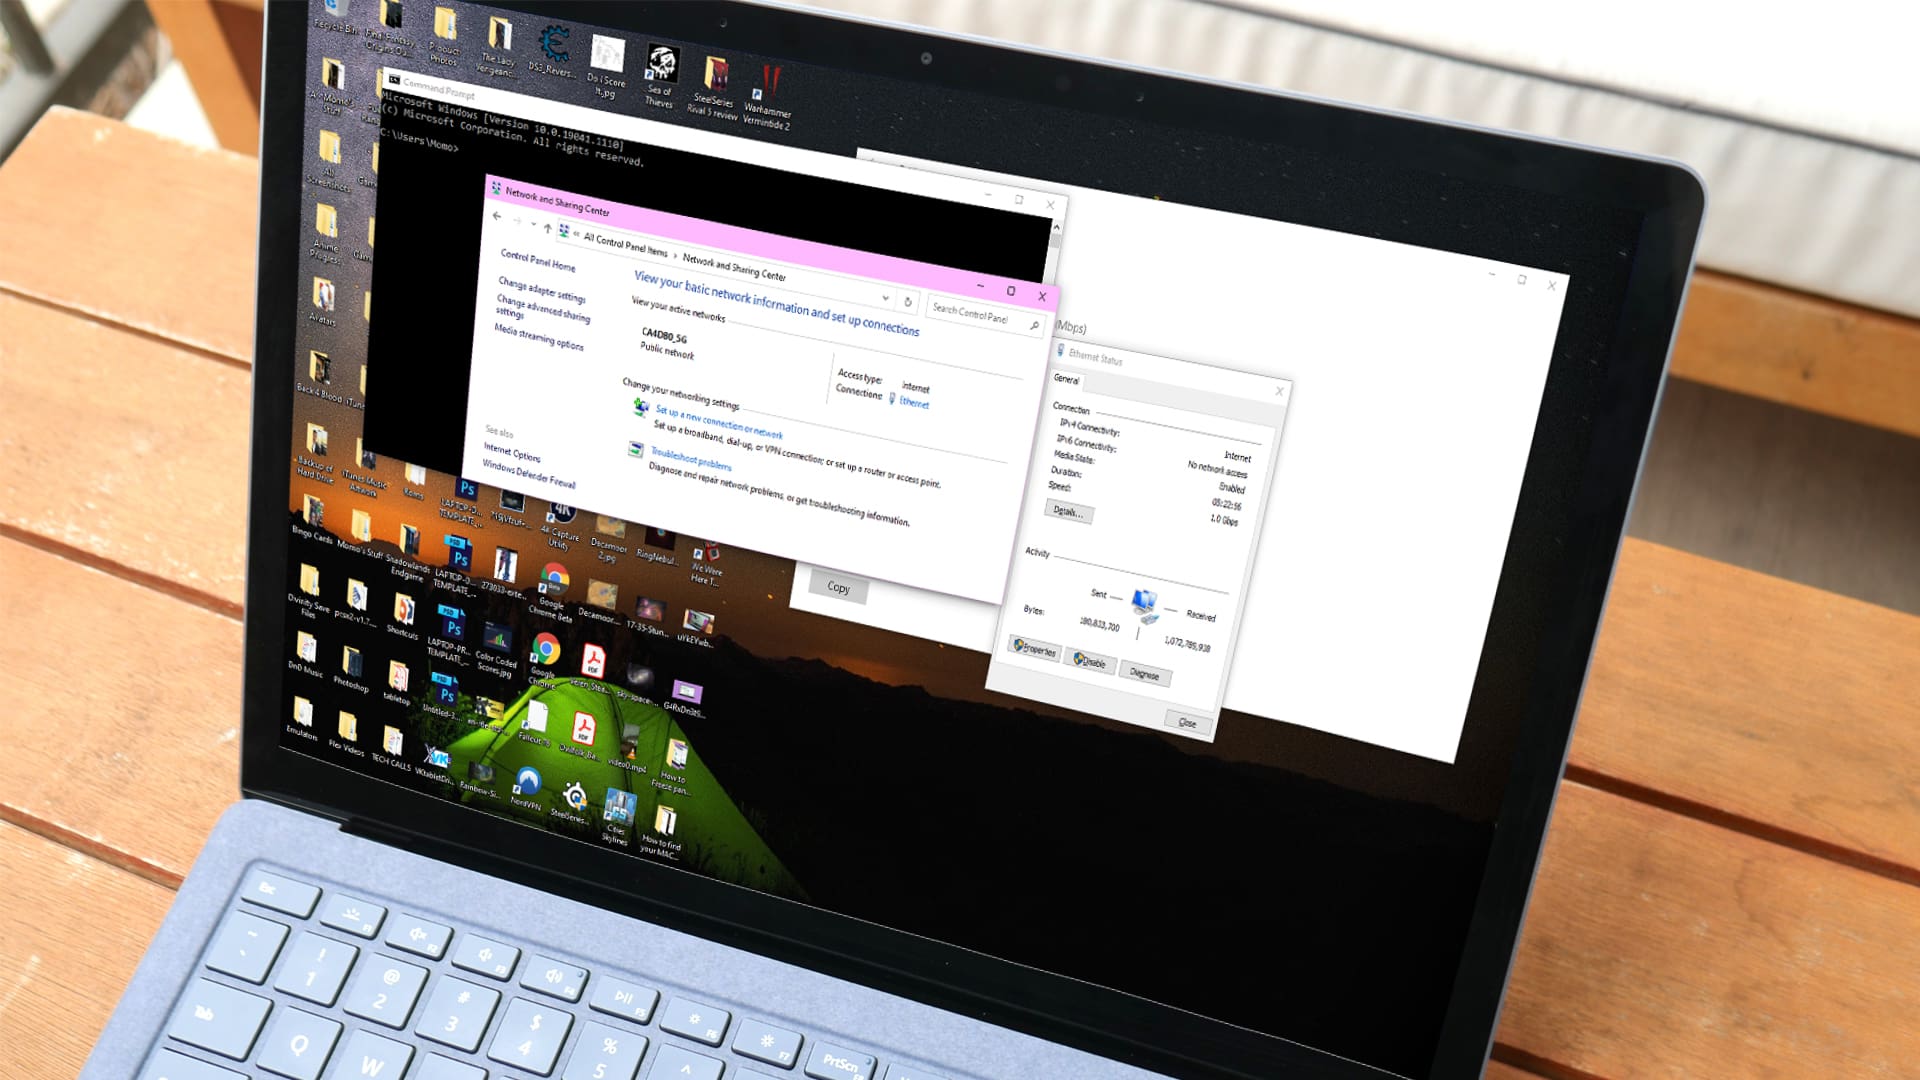Screen dimensions: 1920x1080
Task: Launch NordVPN from the desktop
Action: point(527,781)
